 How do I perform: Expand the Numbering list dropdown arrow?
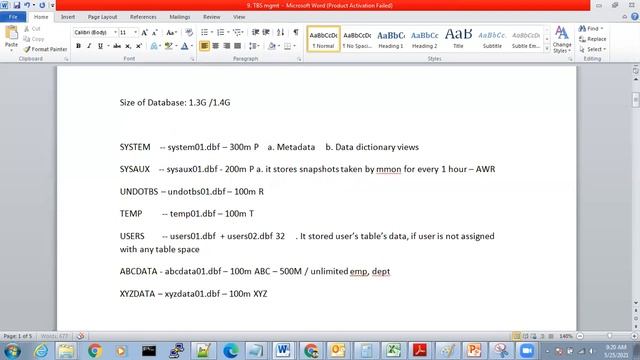pos(228,32)
